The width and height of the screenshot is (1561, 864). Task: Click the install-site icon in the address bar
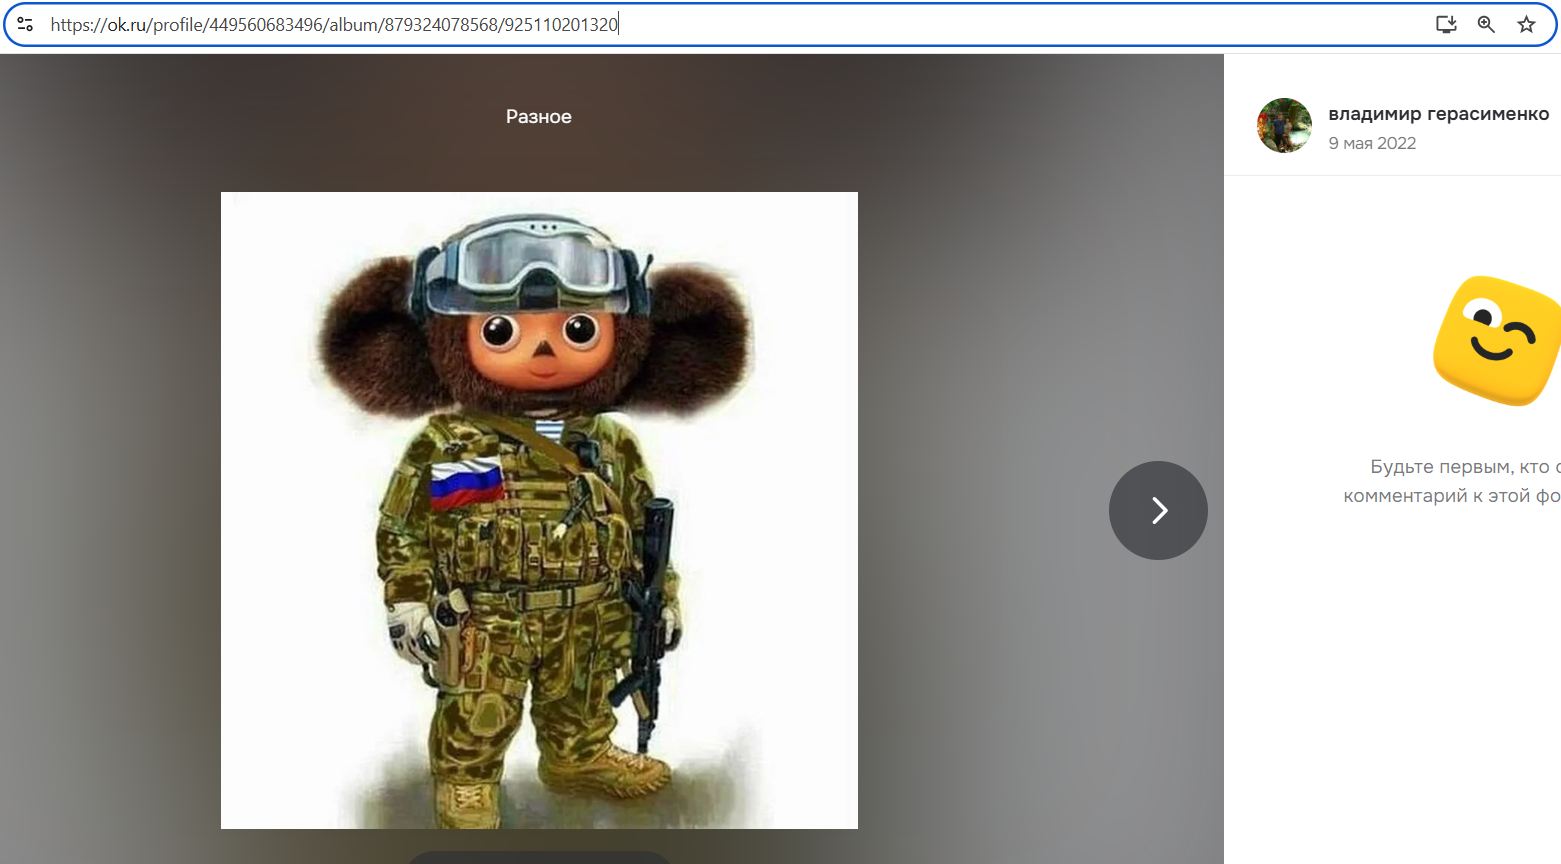click(x=1446, y=24)
